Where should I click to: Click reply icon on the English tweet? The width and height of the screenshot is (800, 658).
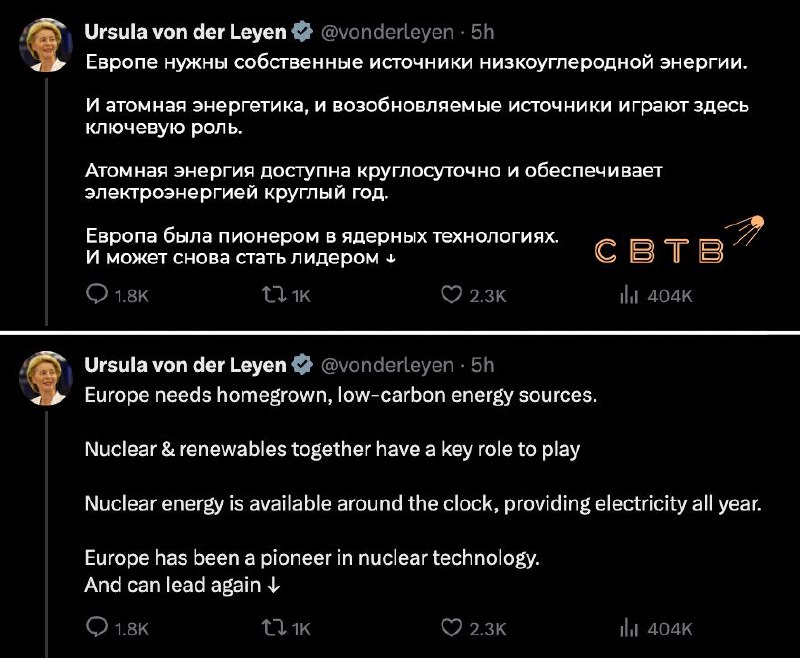point(98,628)
